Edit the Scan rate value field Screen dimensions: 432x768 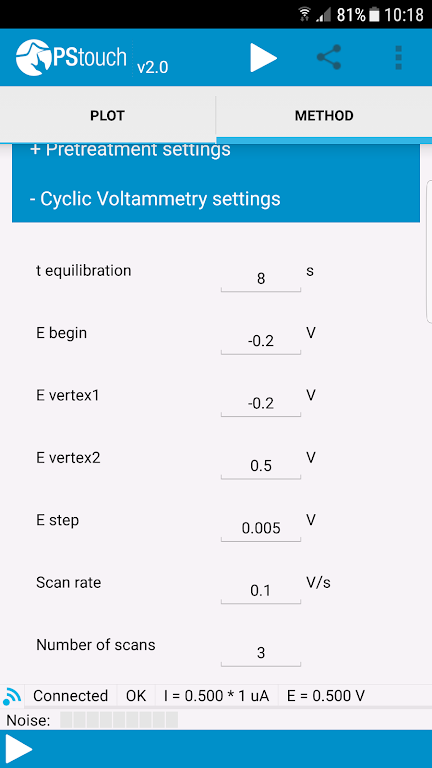(x=261, y=591)
